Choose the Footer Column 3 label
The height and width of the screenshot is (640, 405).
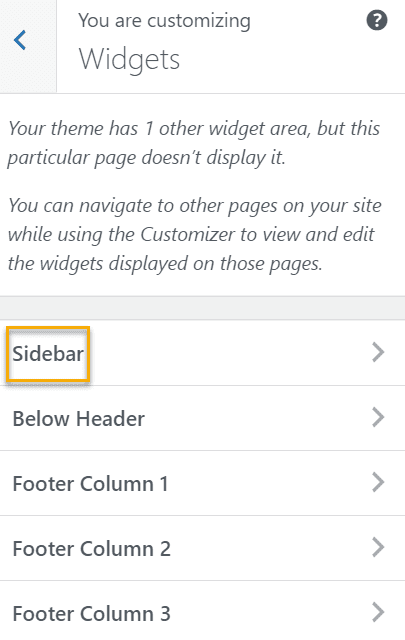(x=91, y=613)
